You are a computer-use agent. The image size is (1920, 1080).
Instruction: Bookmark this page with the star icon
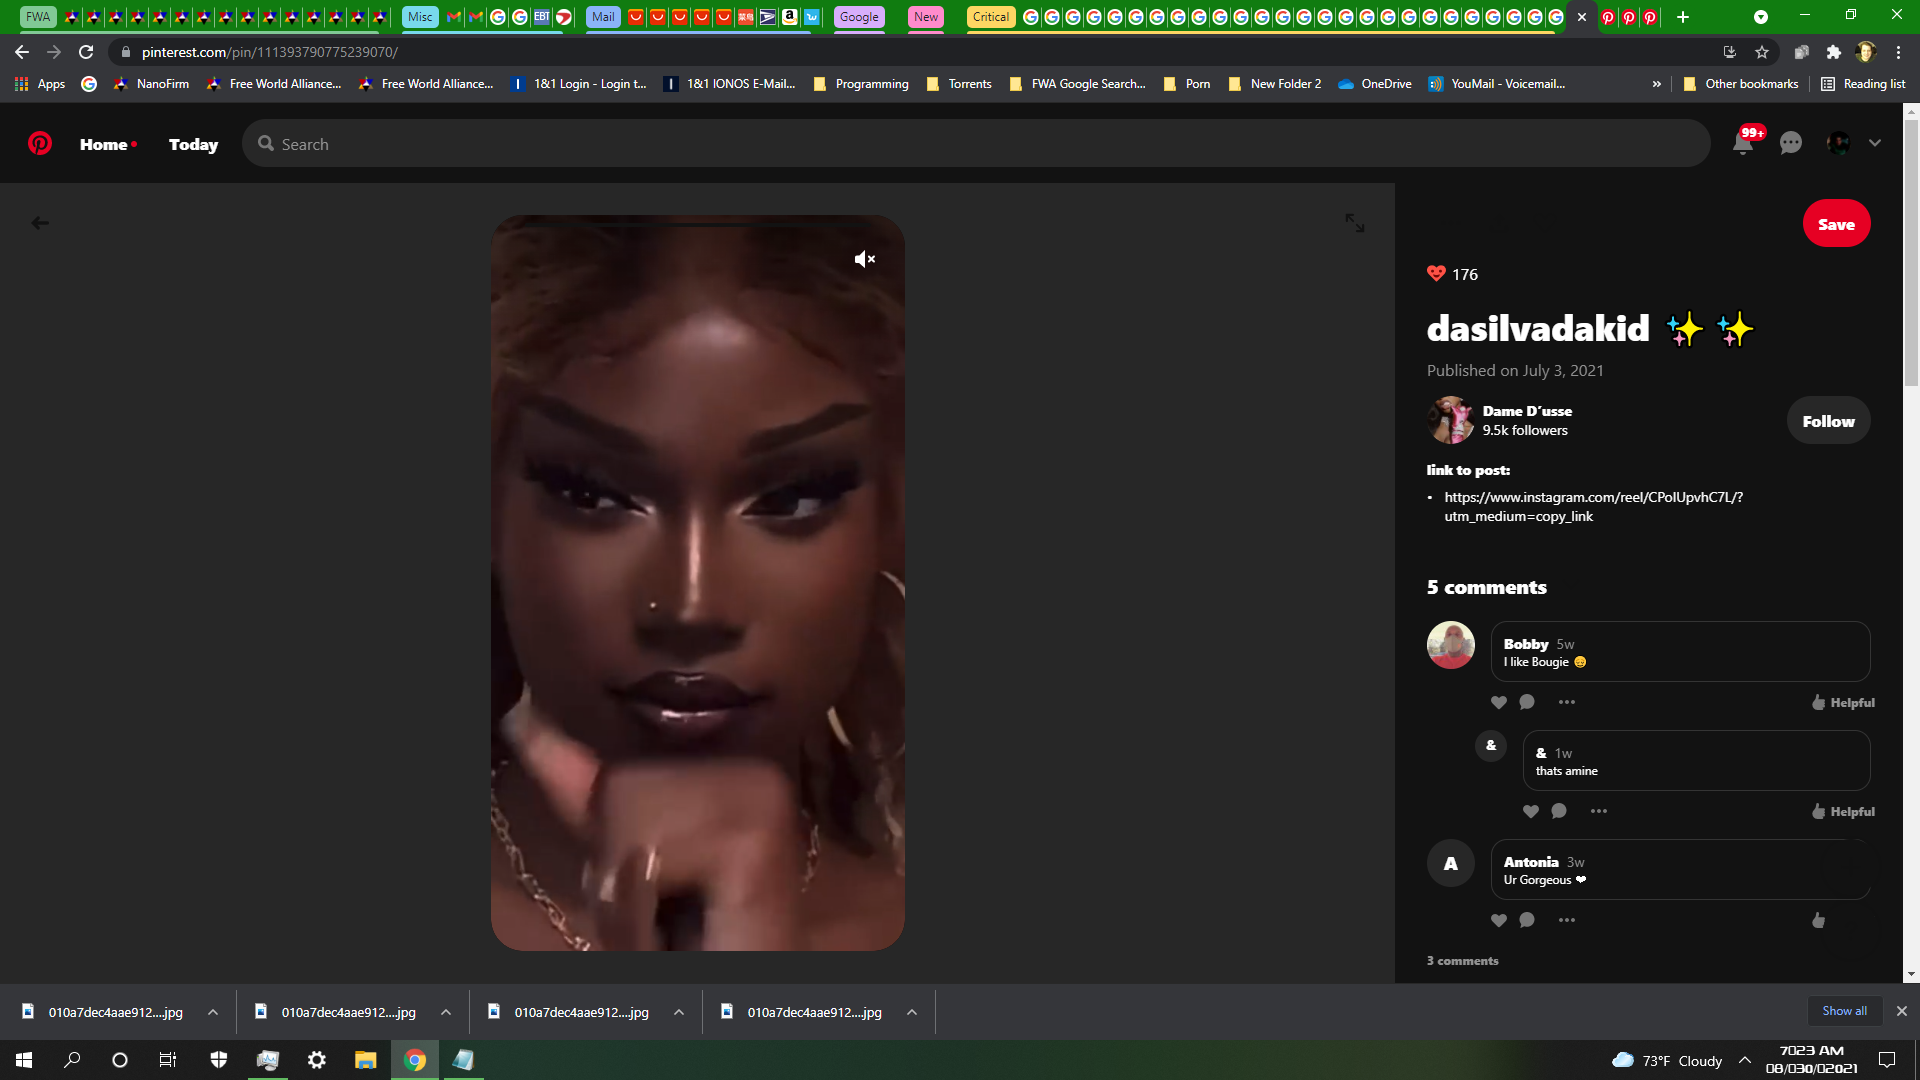(x=1762, y=52)
